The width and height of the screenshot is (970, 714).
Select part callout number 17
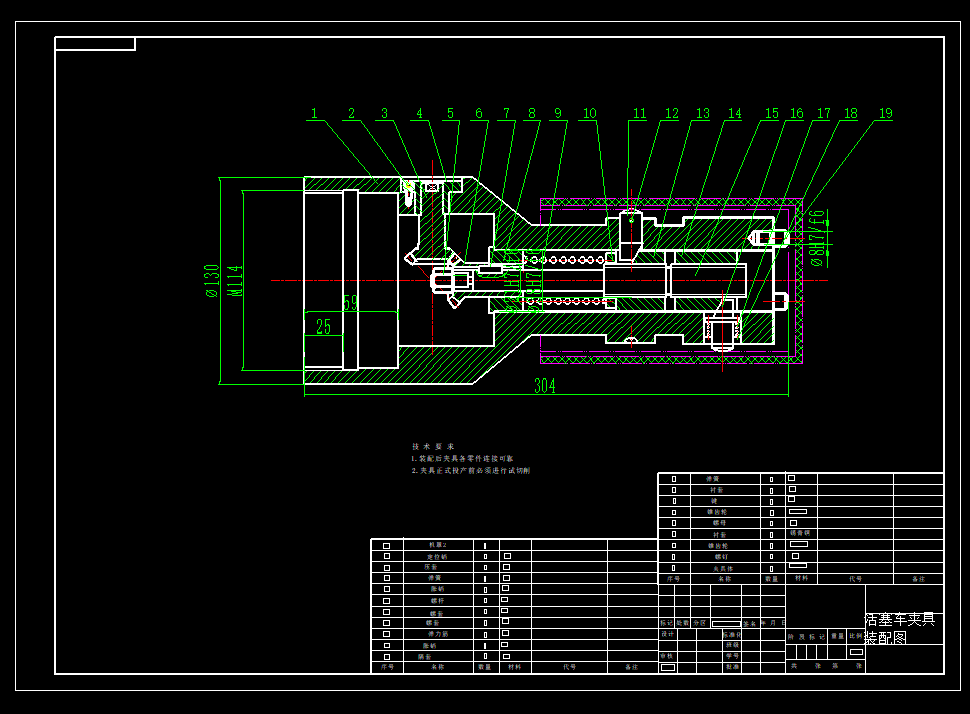(823, 113)
